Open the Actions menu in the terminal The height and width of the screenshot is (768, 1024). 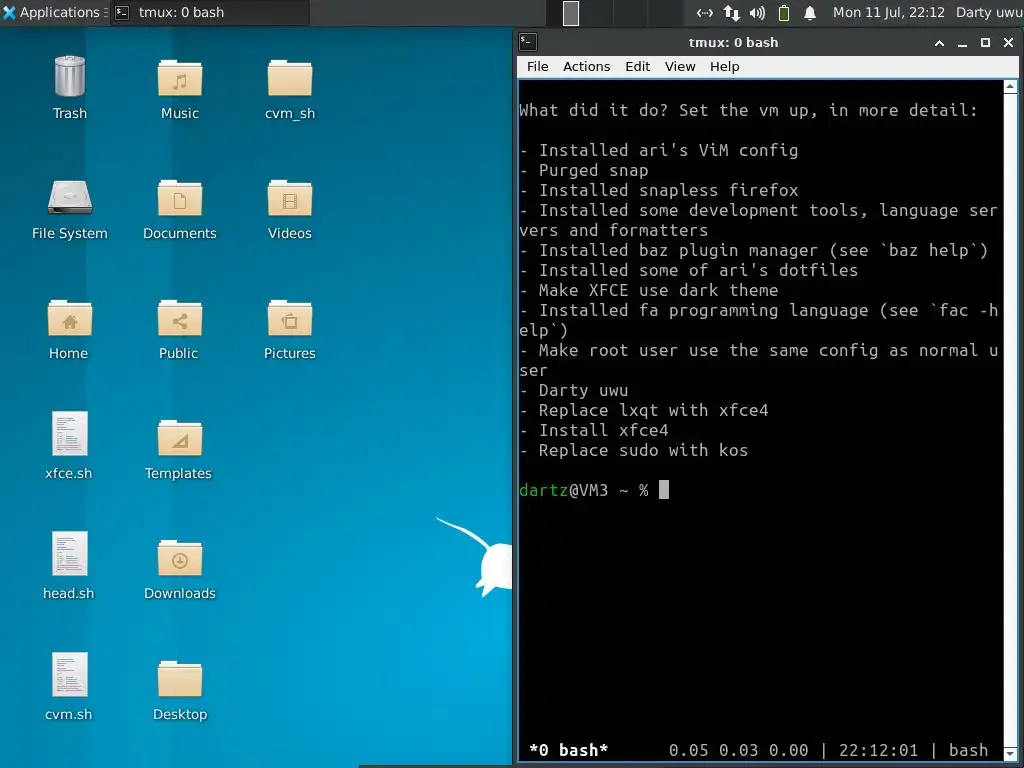coord(586,67)
